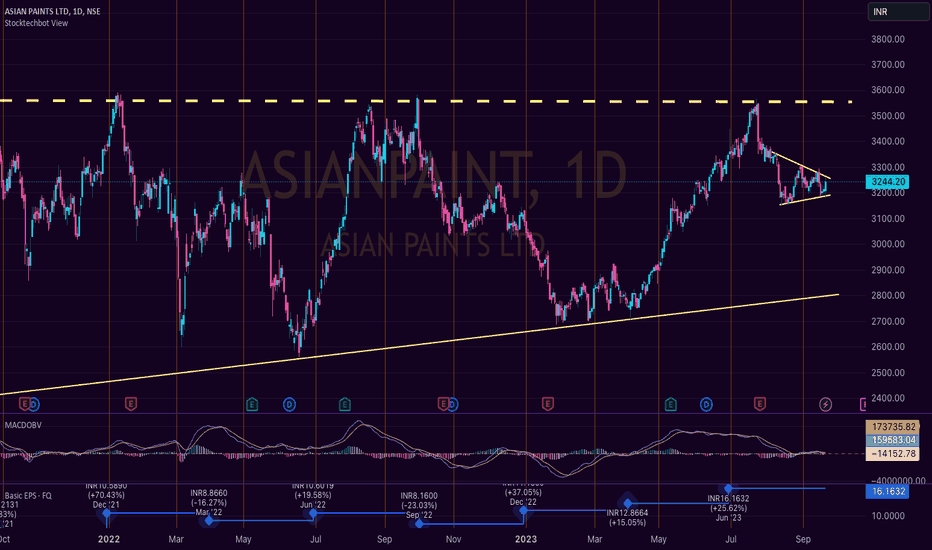Click the teal earnings marker below May 2022
Screen dimensions: 932x550
252,405
